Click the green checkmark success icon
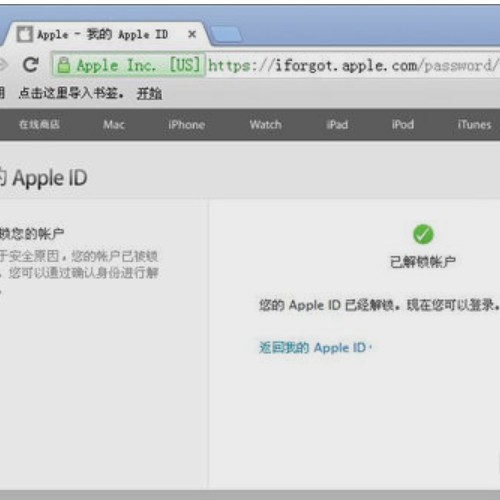This screenshot has height=500, width=500. [423, 234]
